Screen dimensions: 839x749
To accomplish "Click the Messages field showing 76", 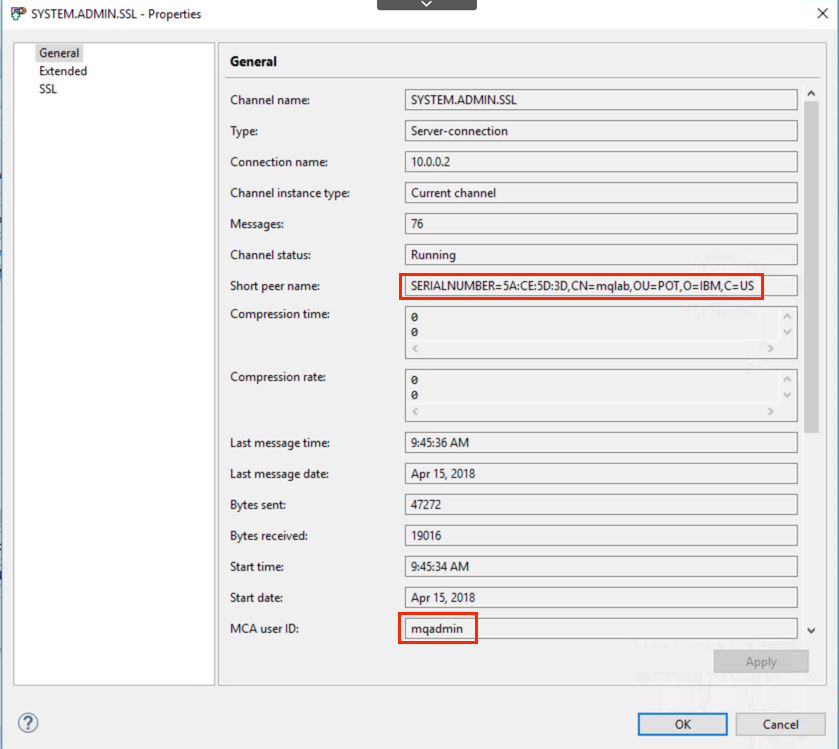I will pyautogui.click(x=601, y=224).
